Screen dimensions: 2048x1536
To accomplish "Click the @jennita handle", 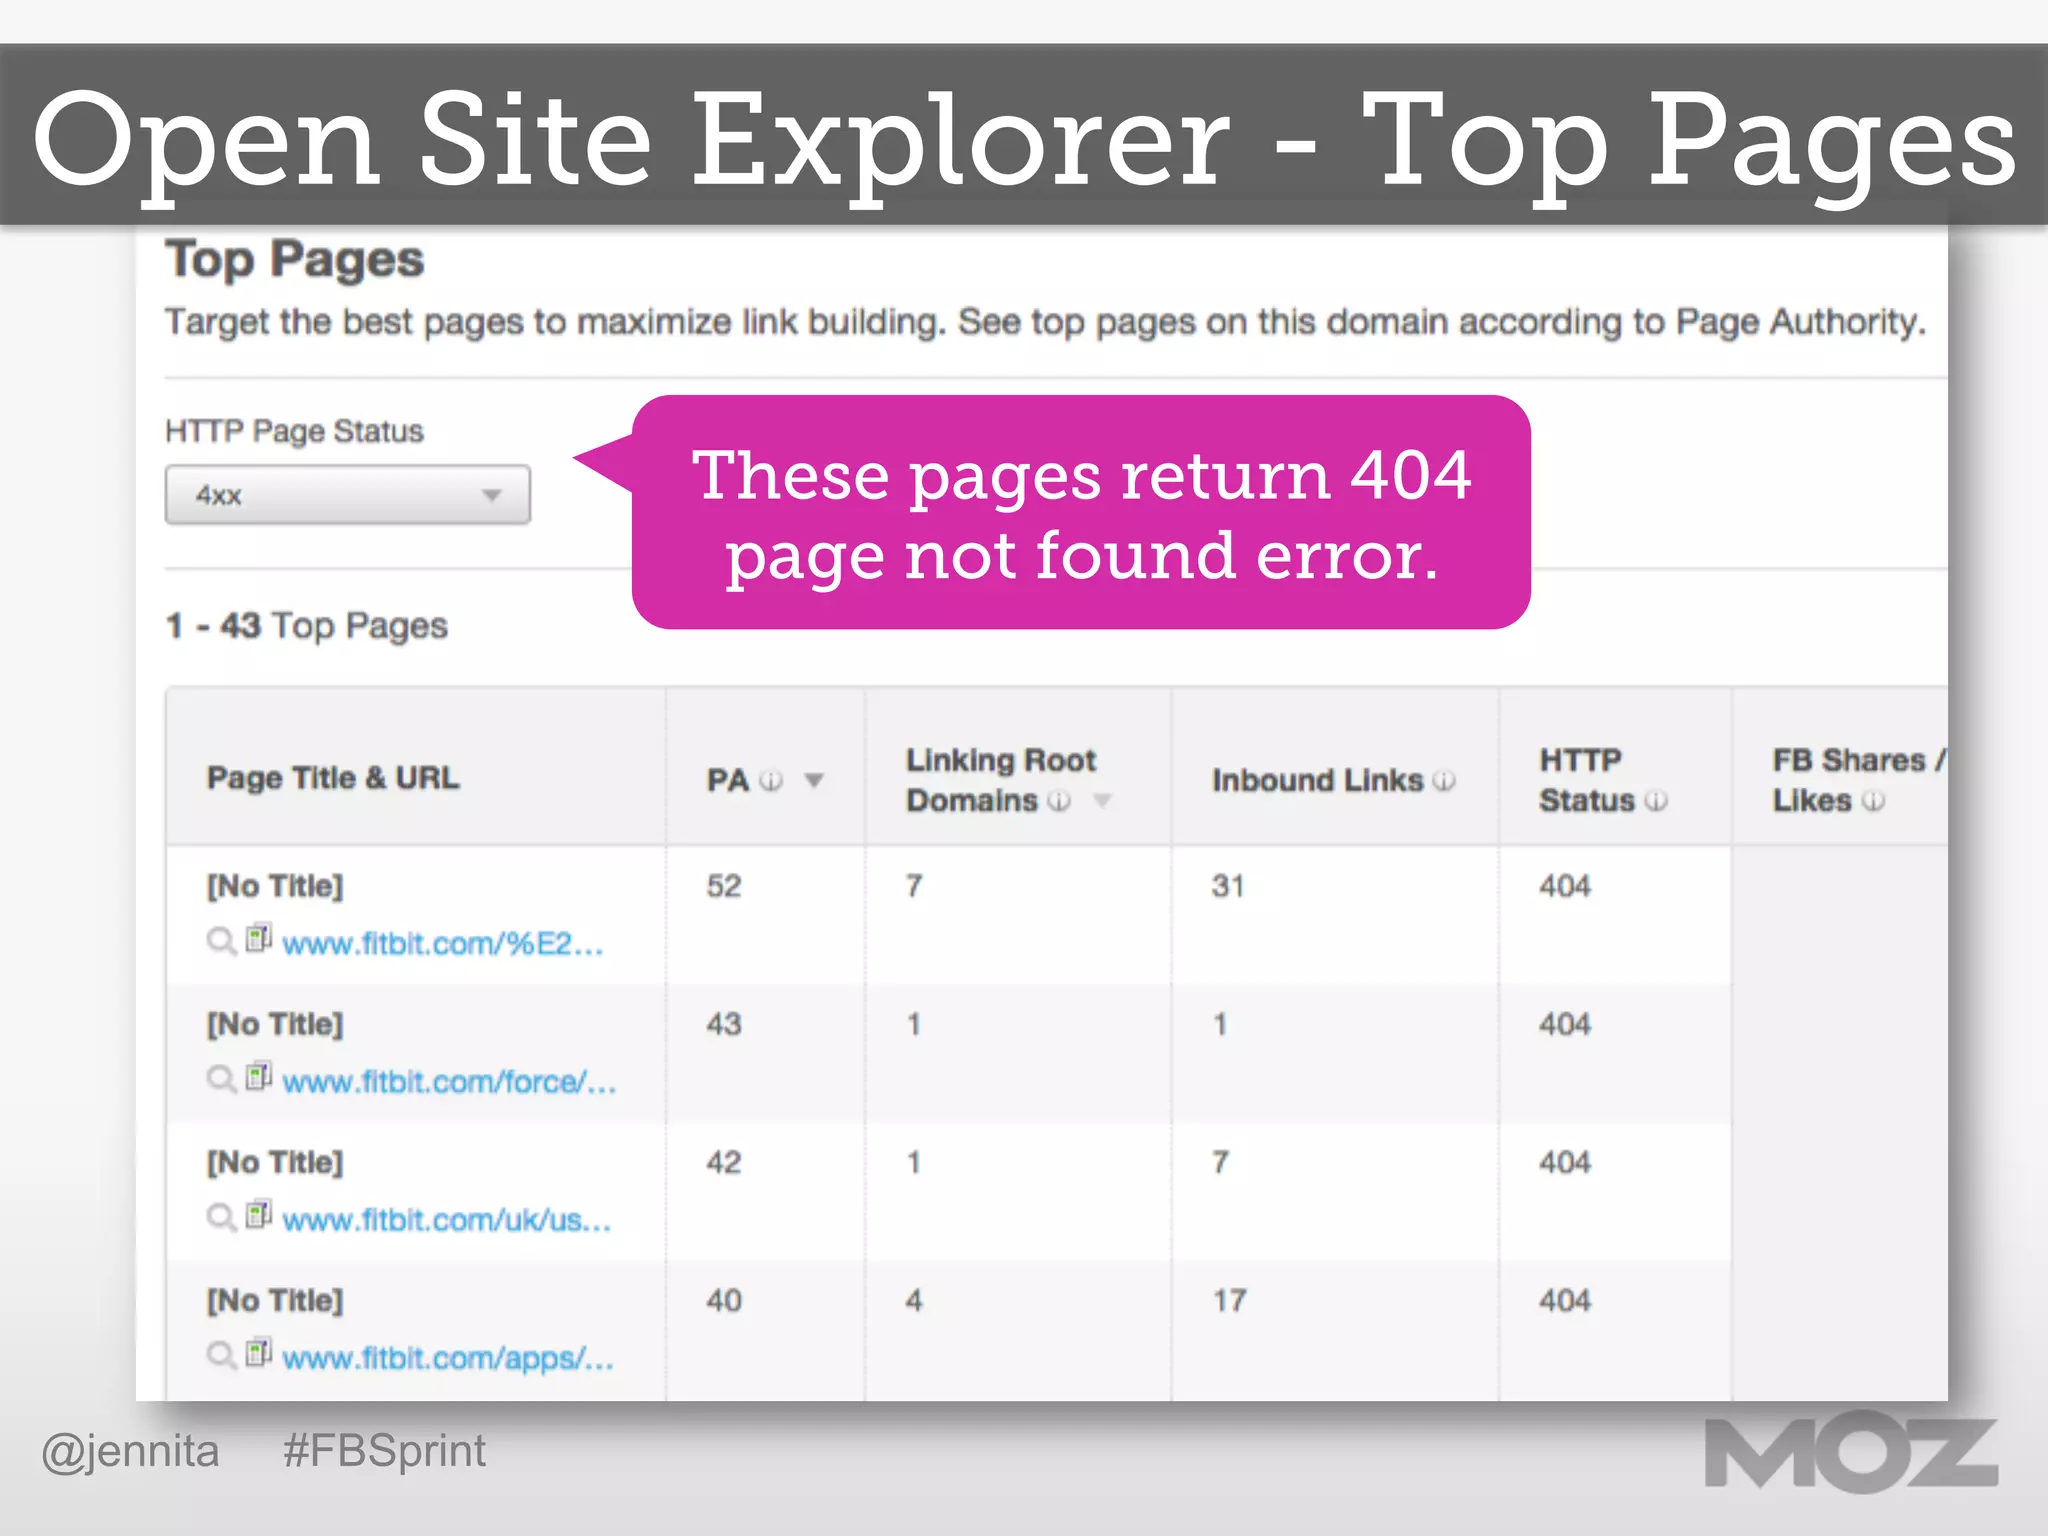I will (x=130, y=1451).
